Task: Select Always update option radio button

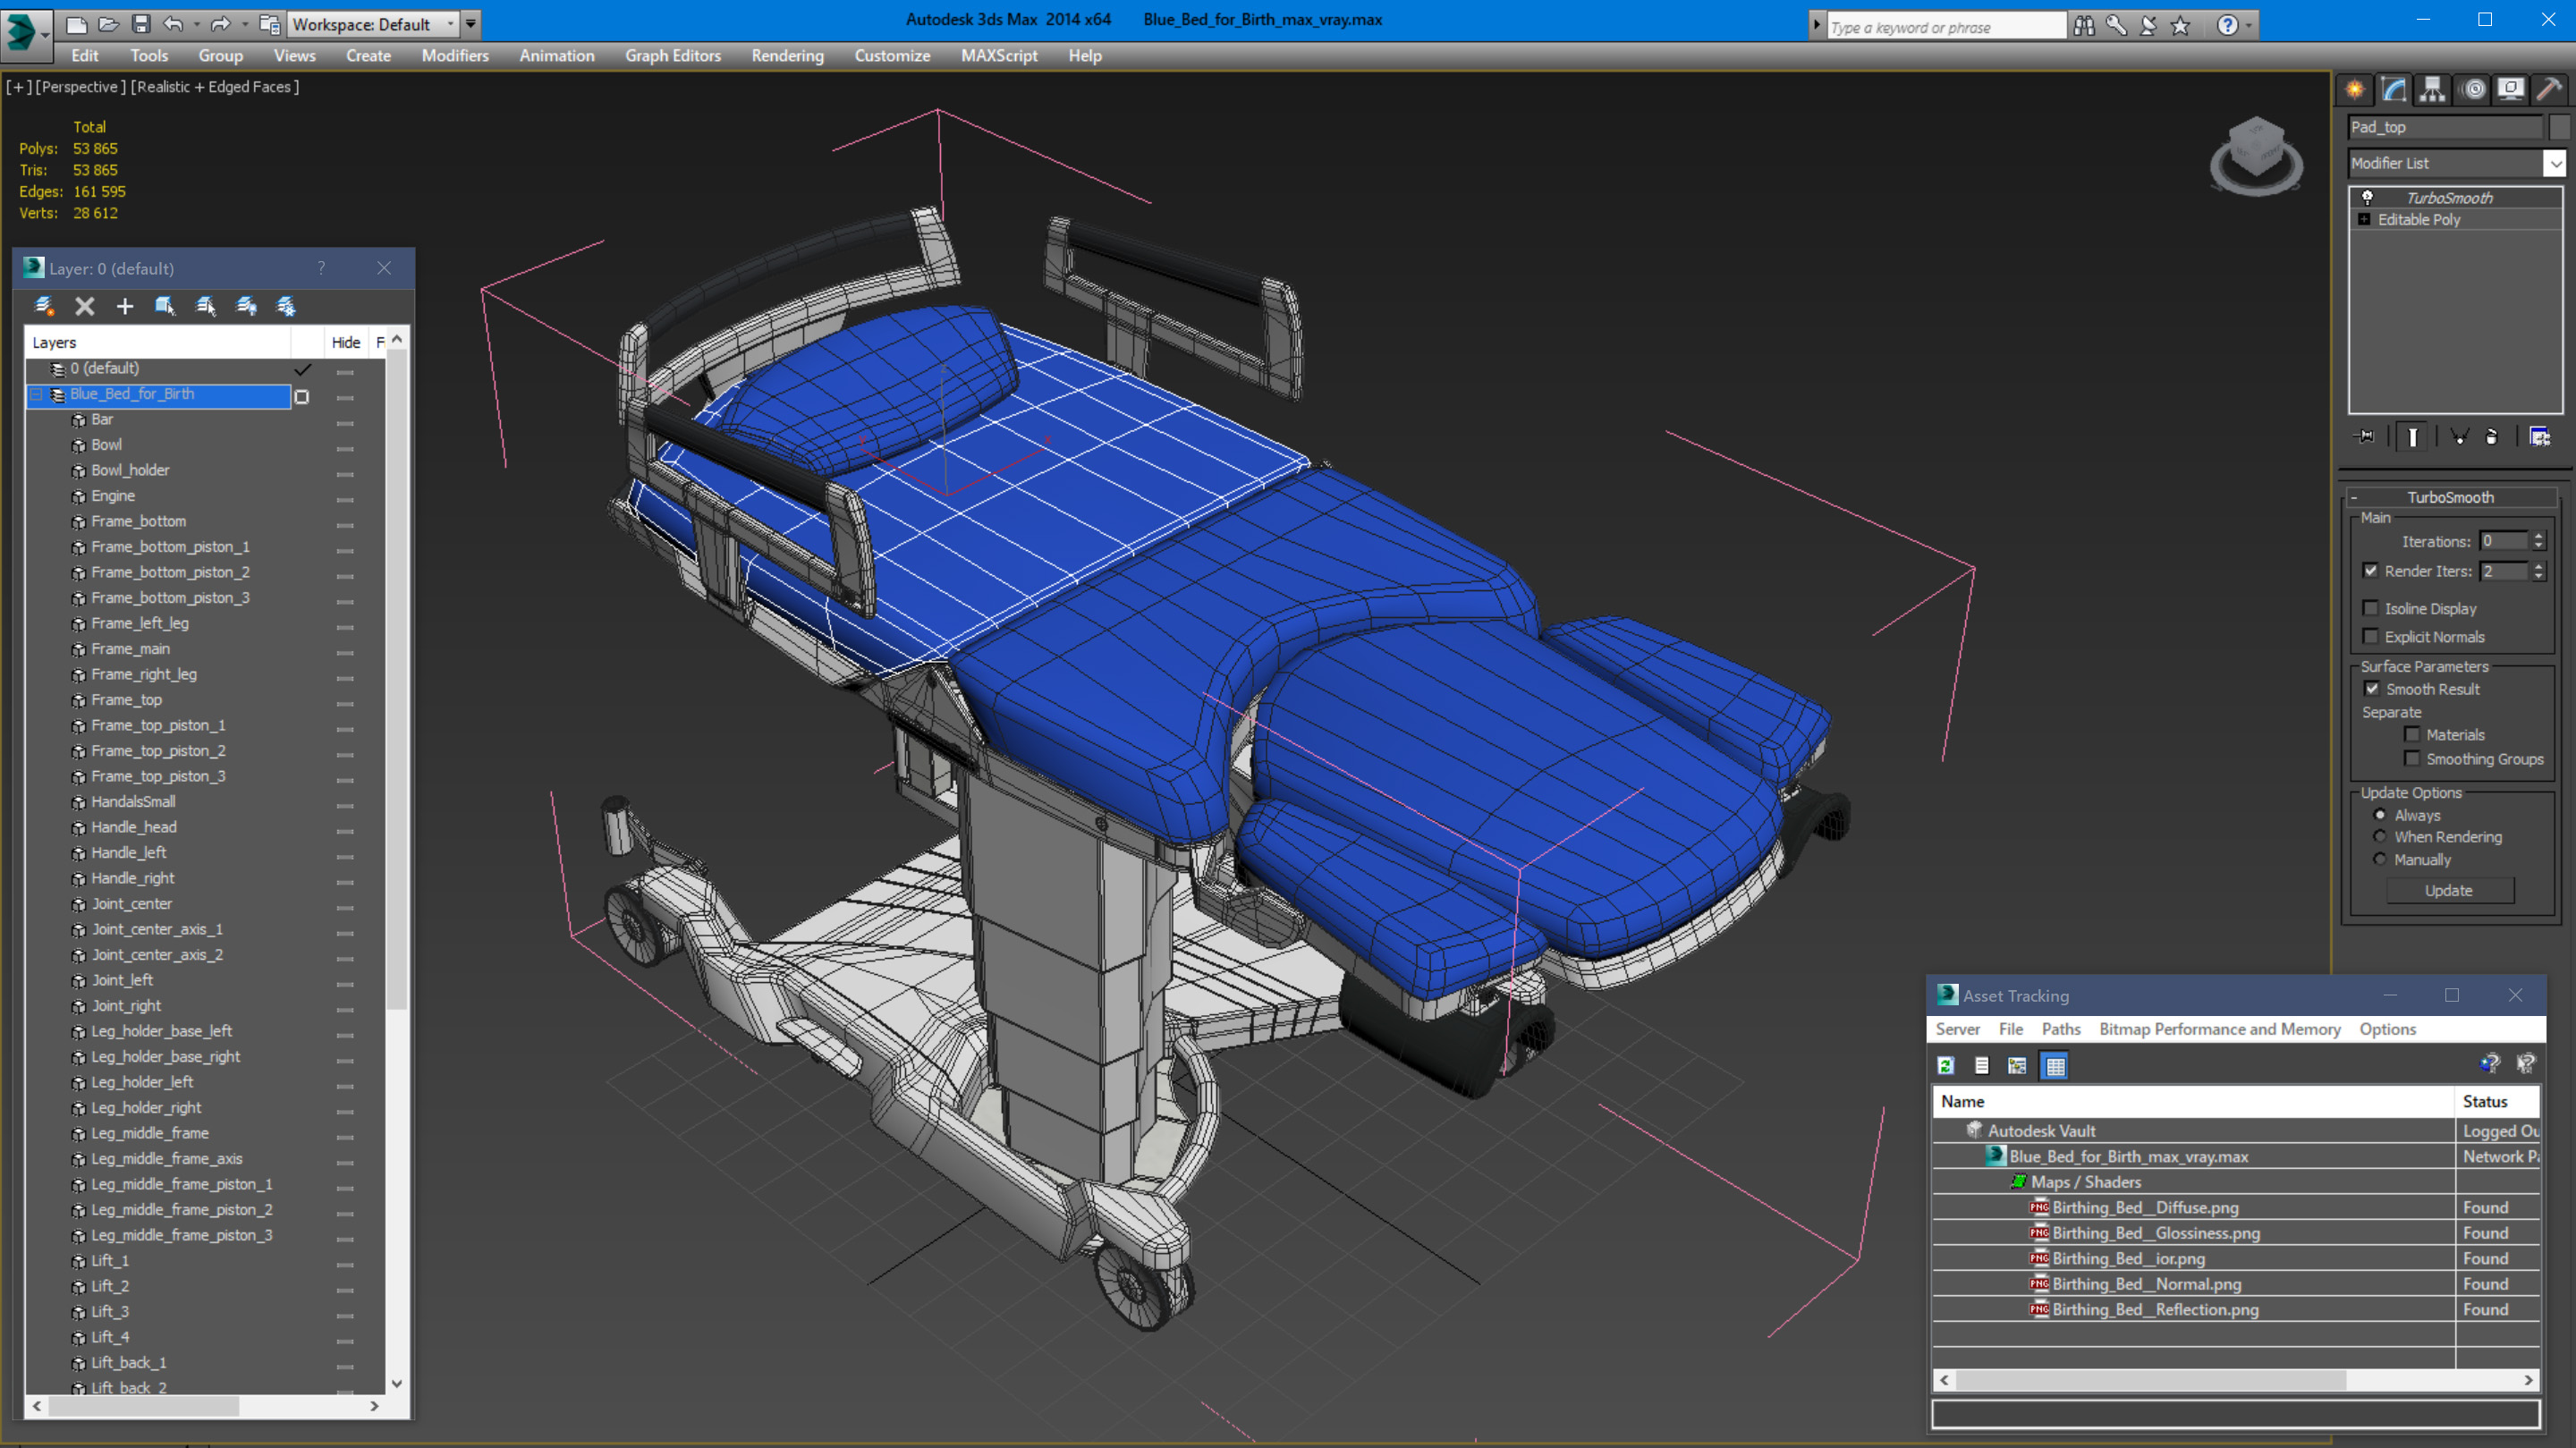Action: tap(2380, 814)
